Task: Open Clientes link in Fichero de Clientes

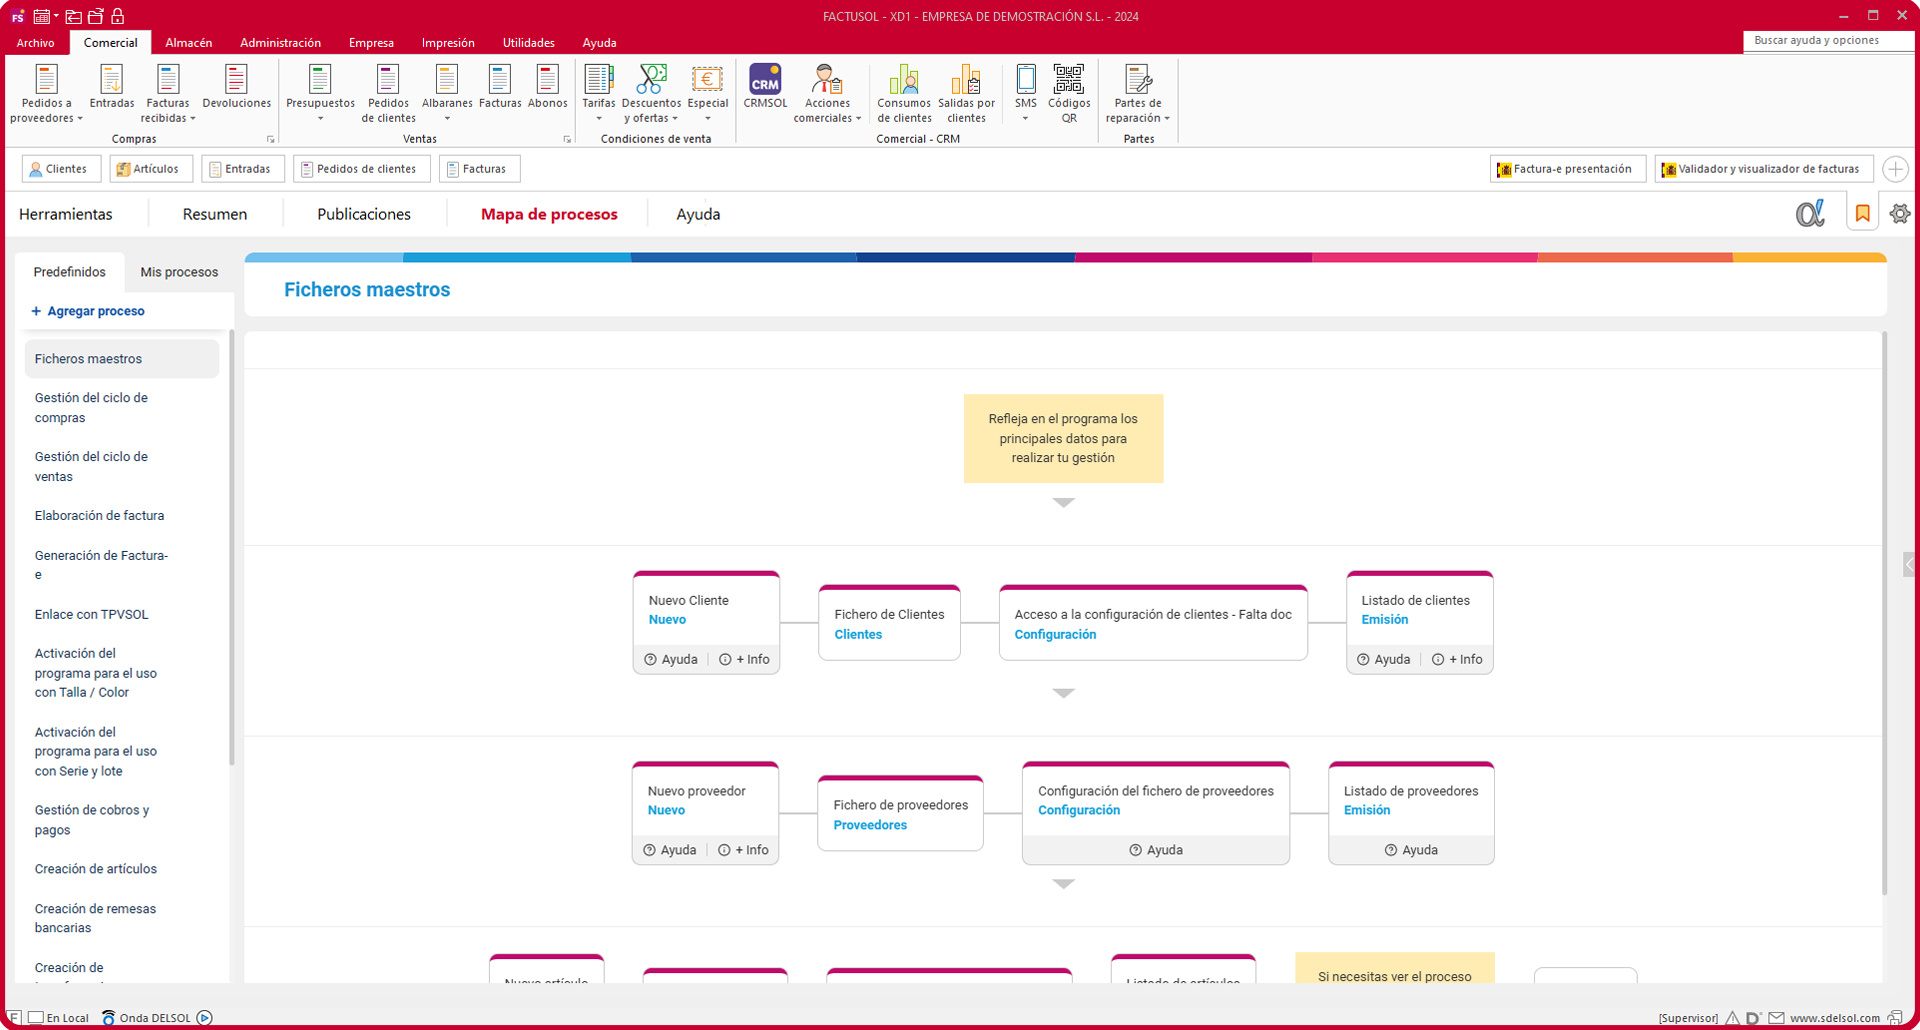Action: 858,635
